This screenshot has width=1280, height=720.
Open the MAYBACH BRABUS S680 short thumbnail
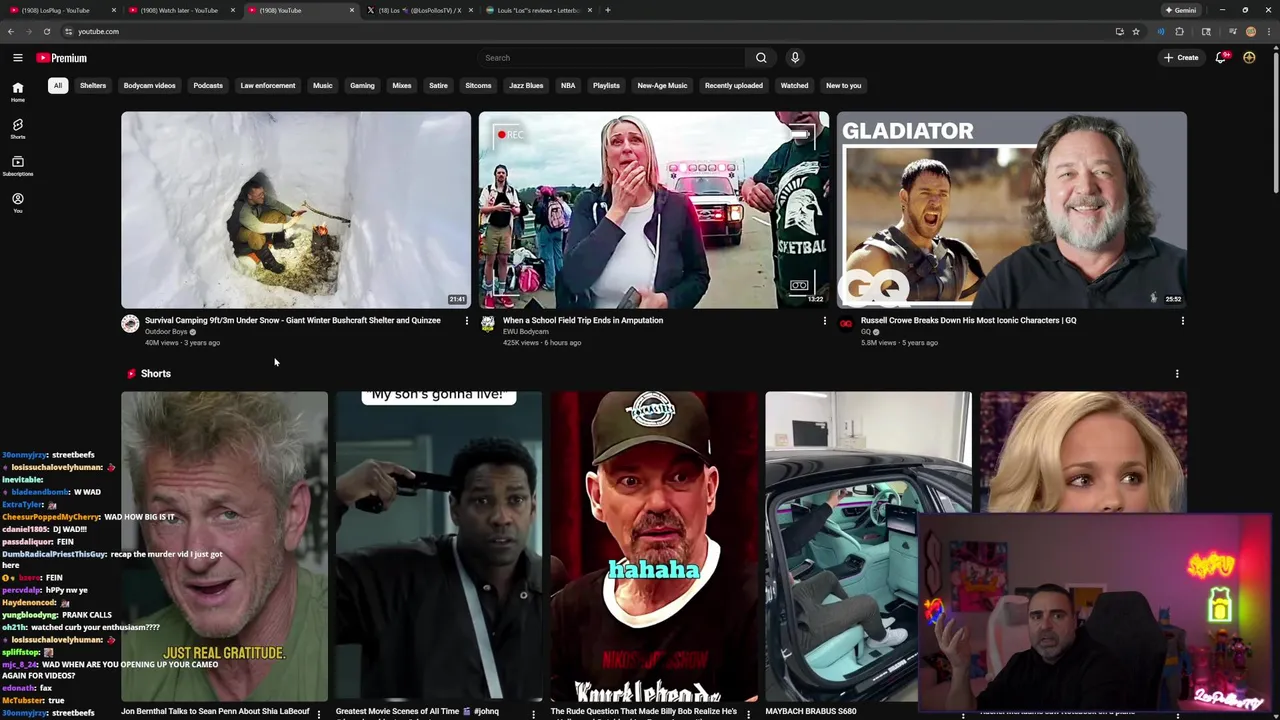[x=868, y=547]
